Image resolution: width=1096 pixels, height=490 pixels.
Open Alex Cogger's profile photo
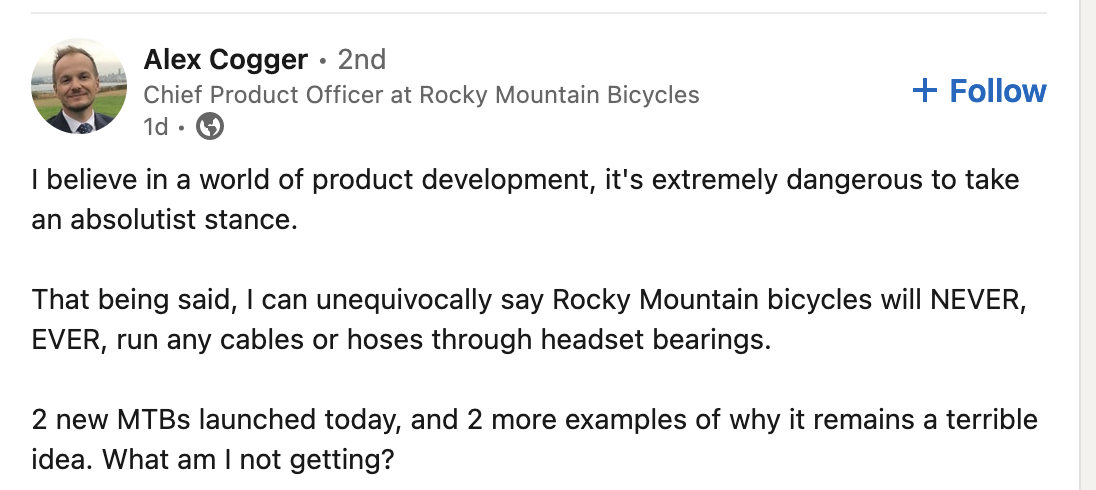pyautogui.click(x=79, y=87)
